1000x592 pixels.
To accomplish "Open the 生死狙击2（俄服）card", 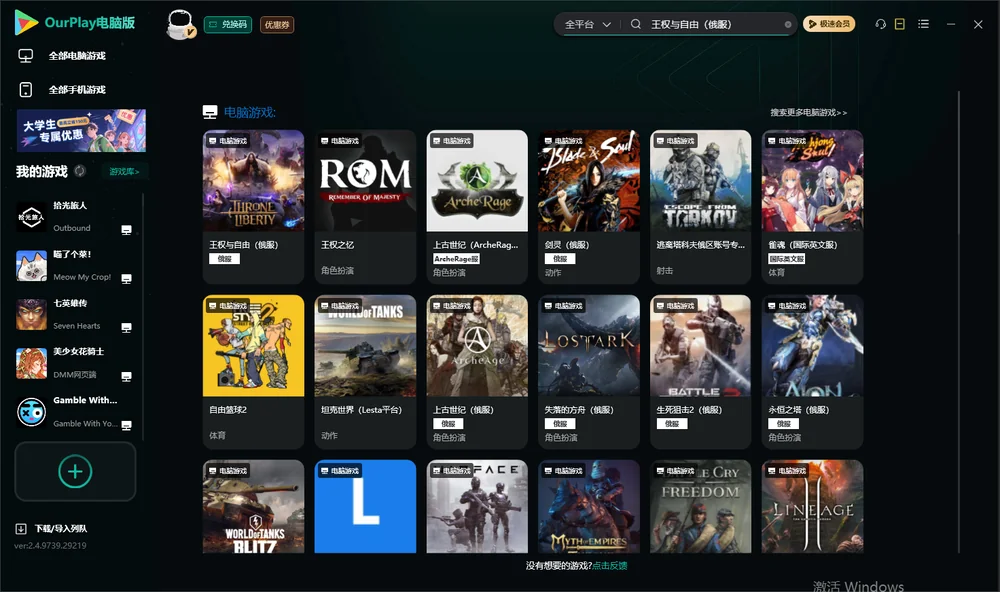I will point(700,371).
